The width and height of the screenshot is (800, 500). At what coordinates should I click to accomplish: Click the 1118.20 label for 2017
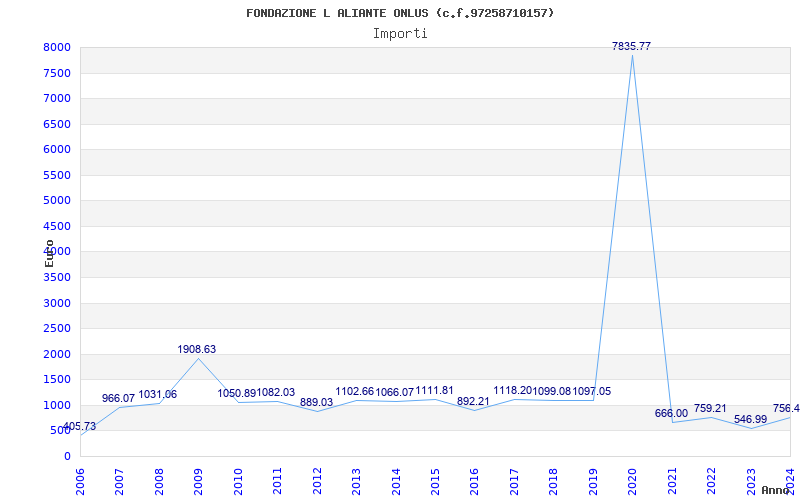(513, 390)
